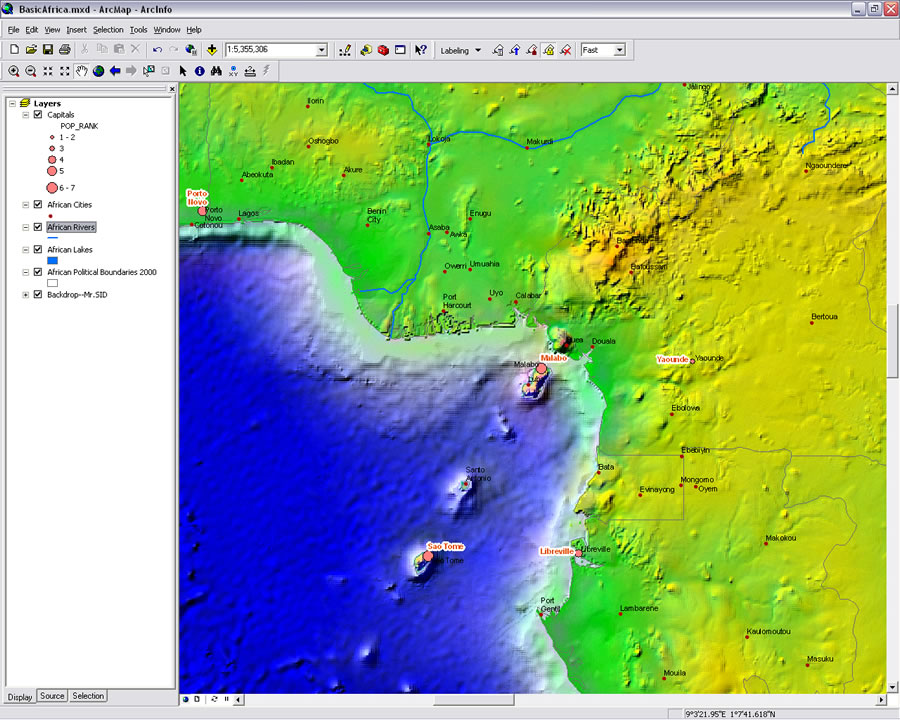Image resolution: width=900 pixels, height=720 pixels.
Task: Open the Selection menu
Action: (108, 30)
